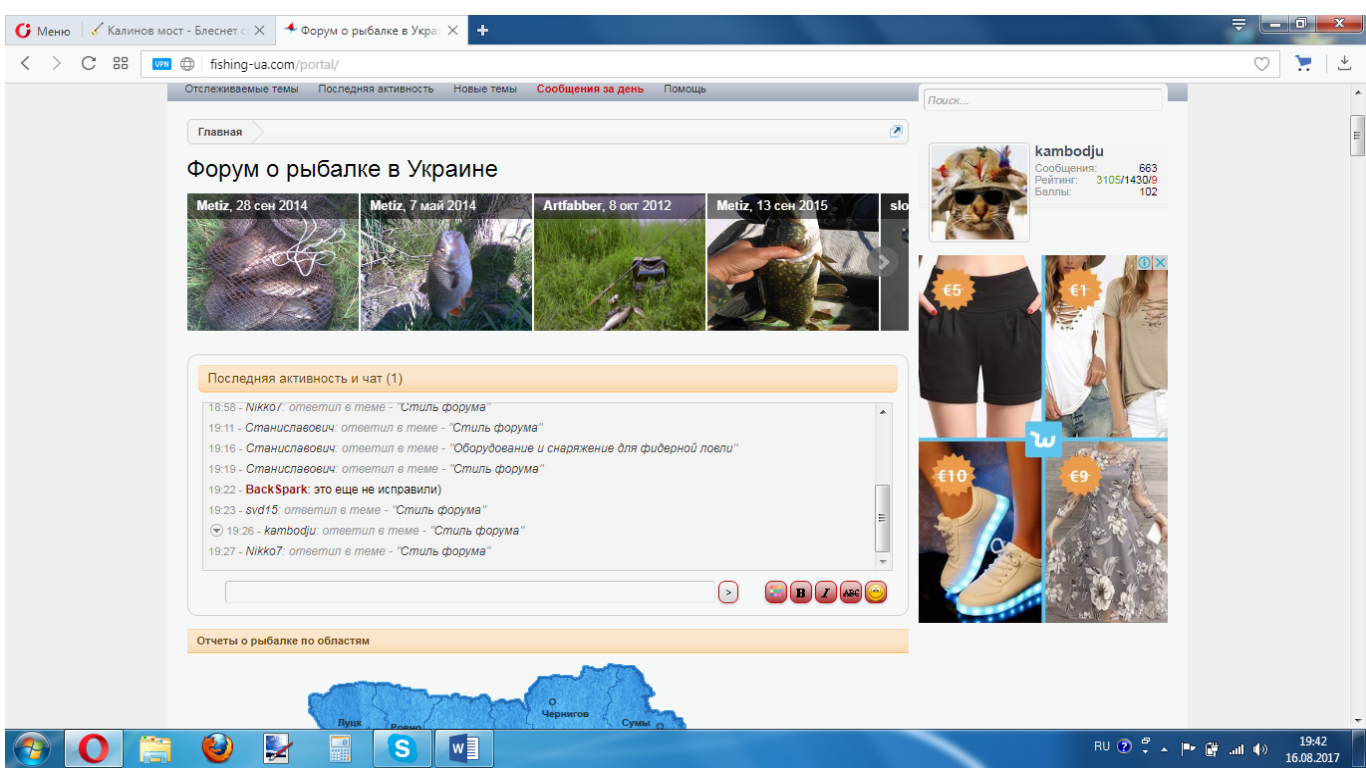The image size is (1366, 768).
Task: Click the chat message input field
Action: [469, 592]
